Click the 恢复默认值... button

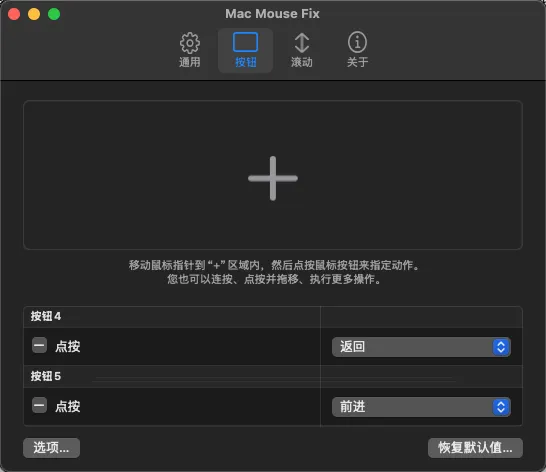click(x=475, y=448)
